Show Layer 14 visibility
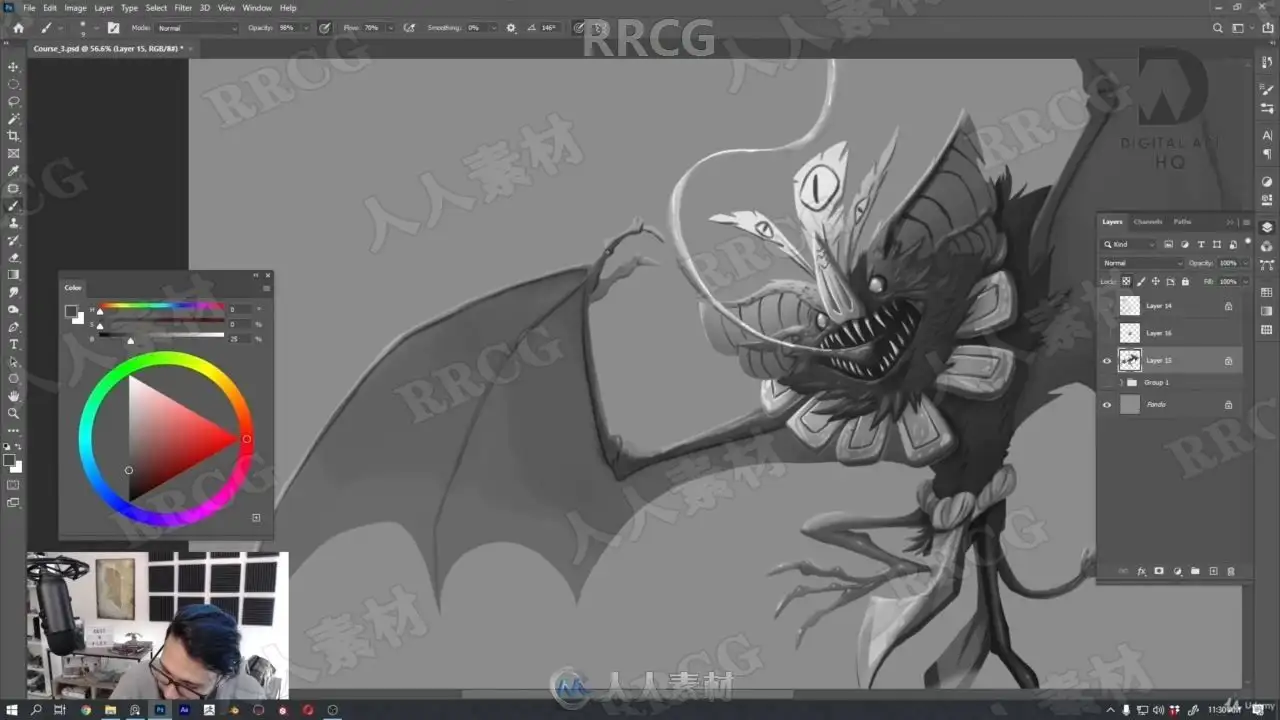 1107,306
